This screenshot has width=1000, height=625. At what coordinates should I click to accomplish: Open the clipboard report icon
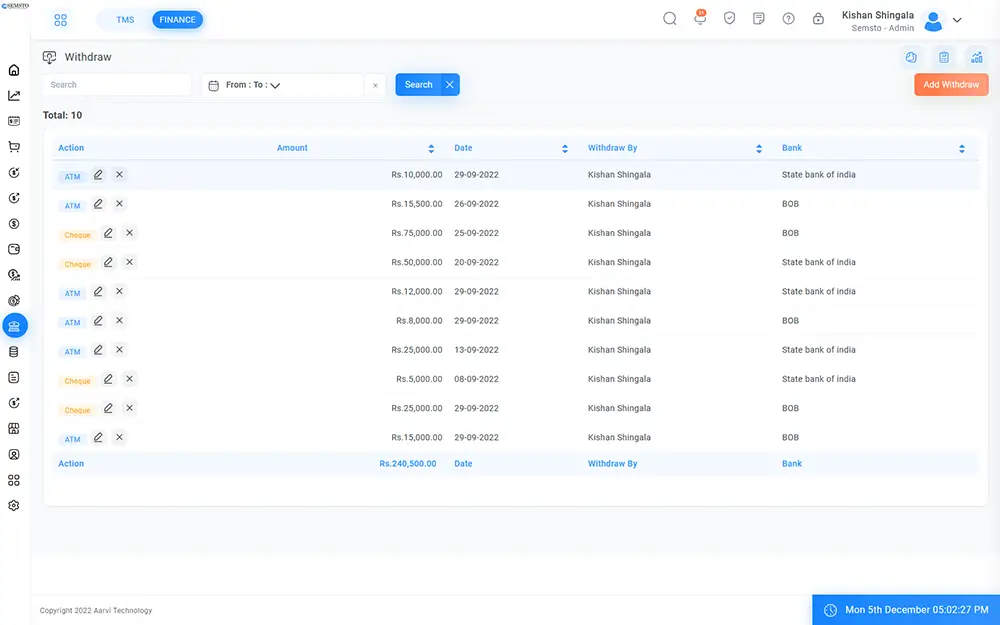[944, 57]
